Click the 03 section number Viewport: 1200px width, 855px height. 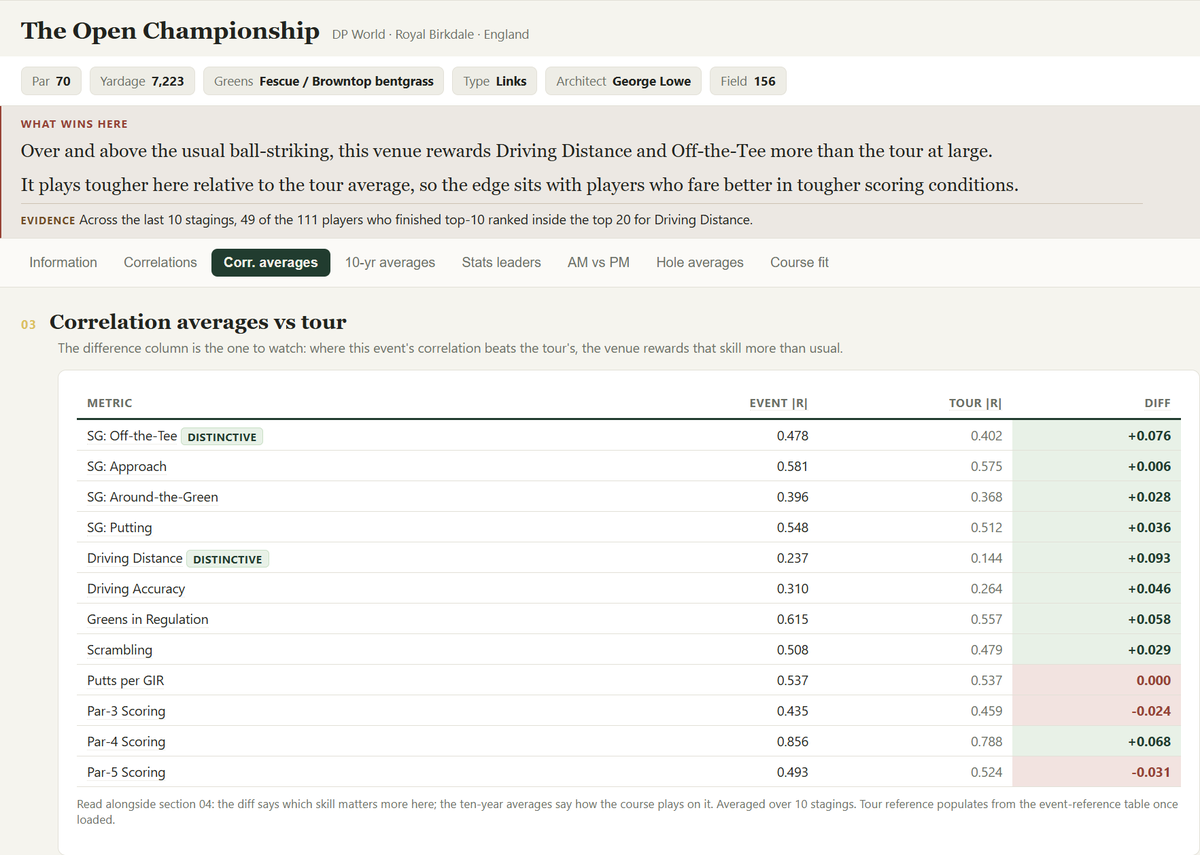28,324
